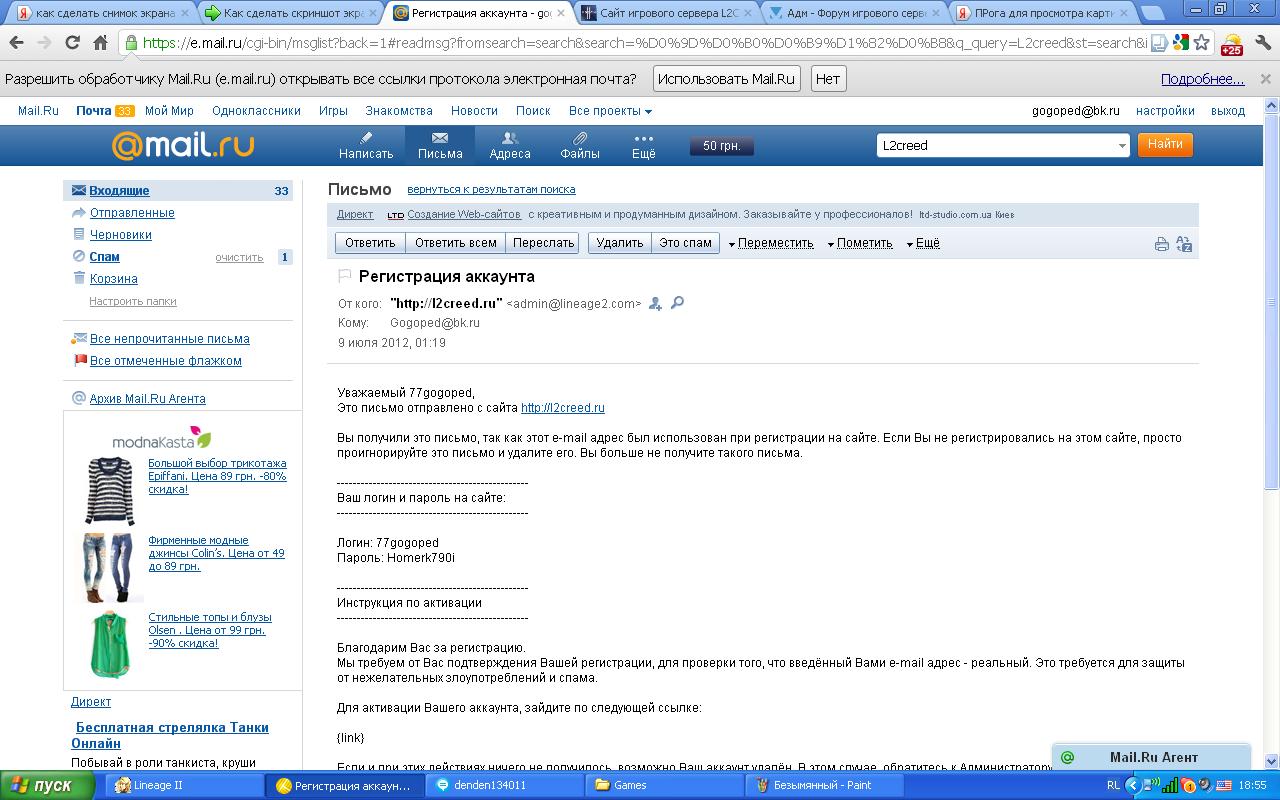Click the Удалить delete button
Screen dimensions: 1280x800
(x=620, y=243)
